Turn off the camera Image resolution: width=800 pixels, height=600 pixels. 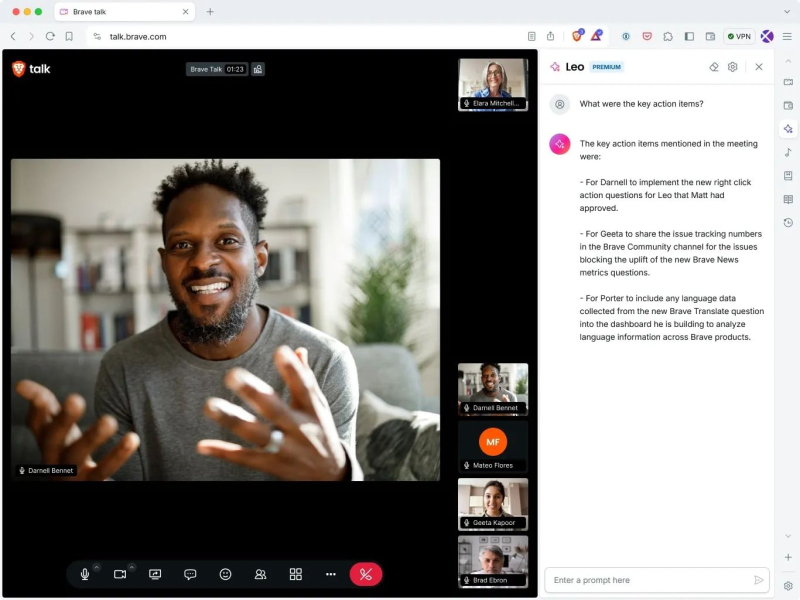pos(120,574)
